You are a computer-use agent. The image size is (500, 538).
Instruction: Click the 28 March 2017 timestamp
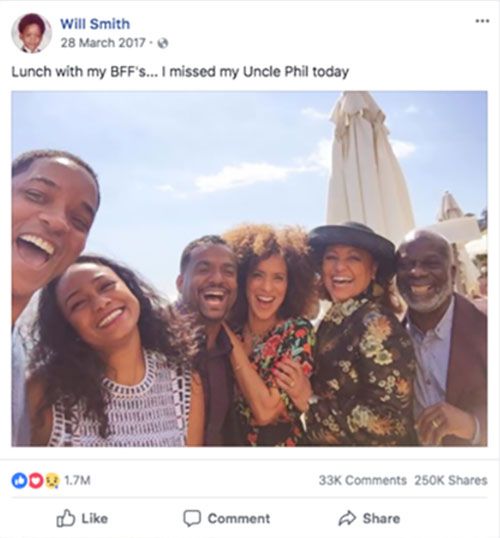click(103, 43)
